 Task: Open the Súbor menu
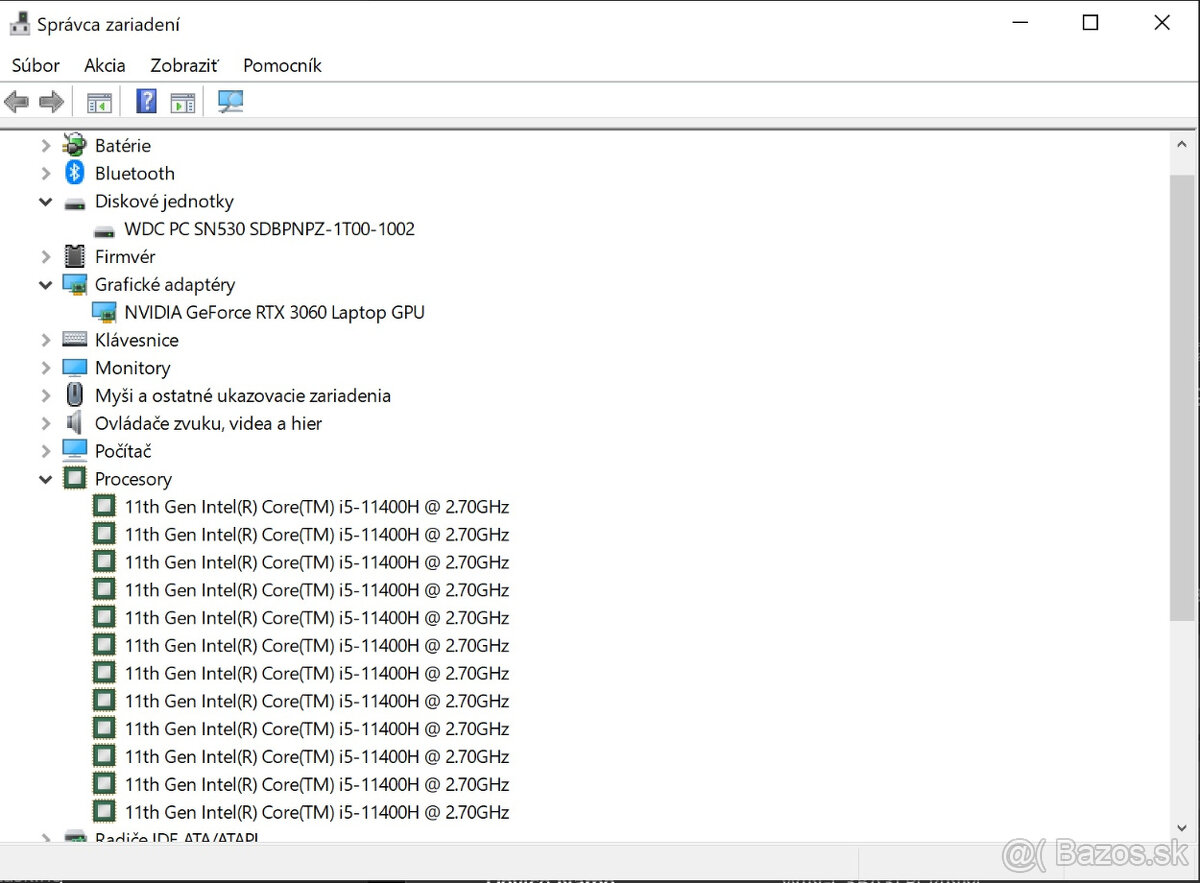pos(35,65)
